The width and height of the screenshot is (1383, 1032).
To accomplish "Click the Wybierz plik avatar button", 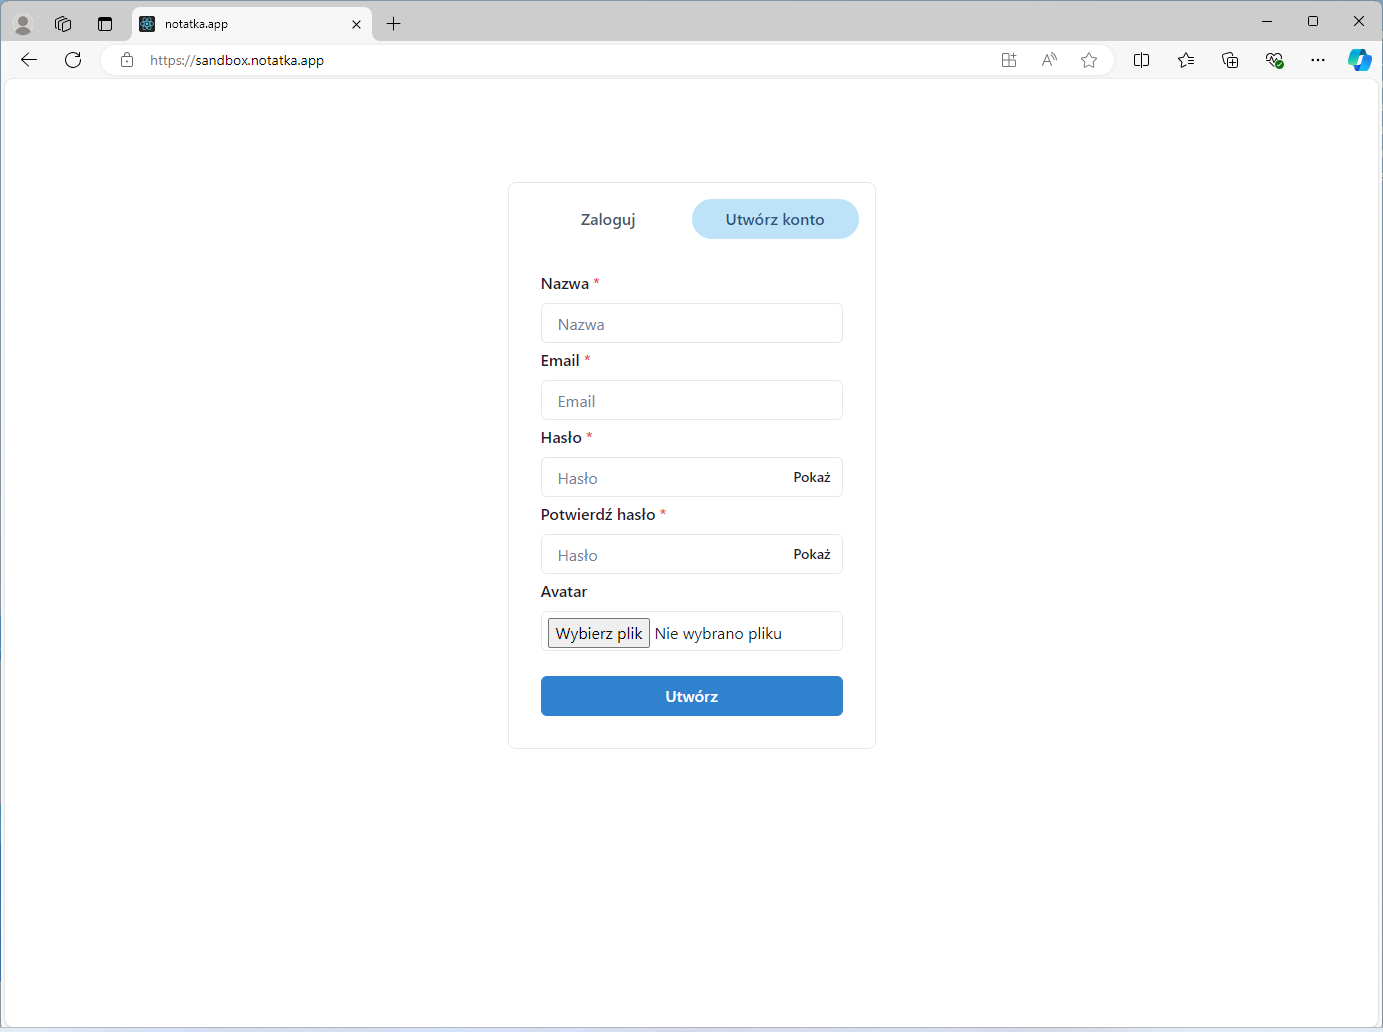I will click(x=599, y=633).
